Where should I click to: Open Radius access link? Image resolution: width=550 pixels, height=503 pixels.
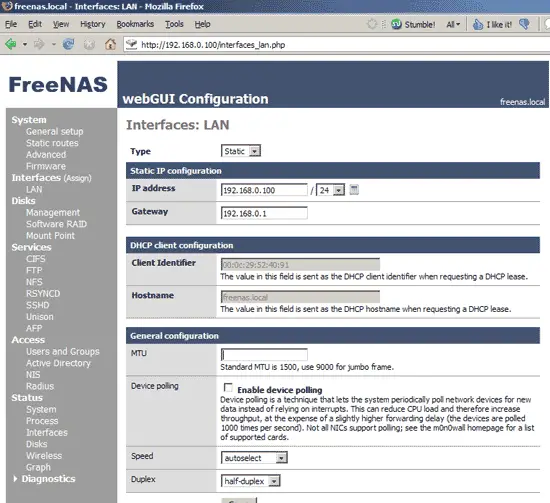click(40, 386)
